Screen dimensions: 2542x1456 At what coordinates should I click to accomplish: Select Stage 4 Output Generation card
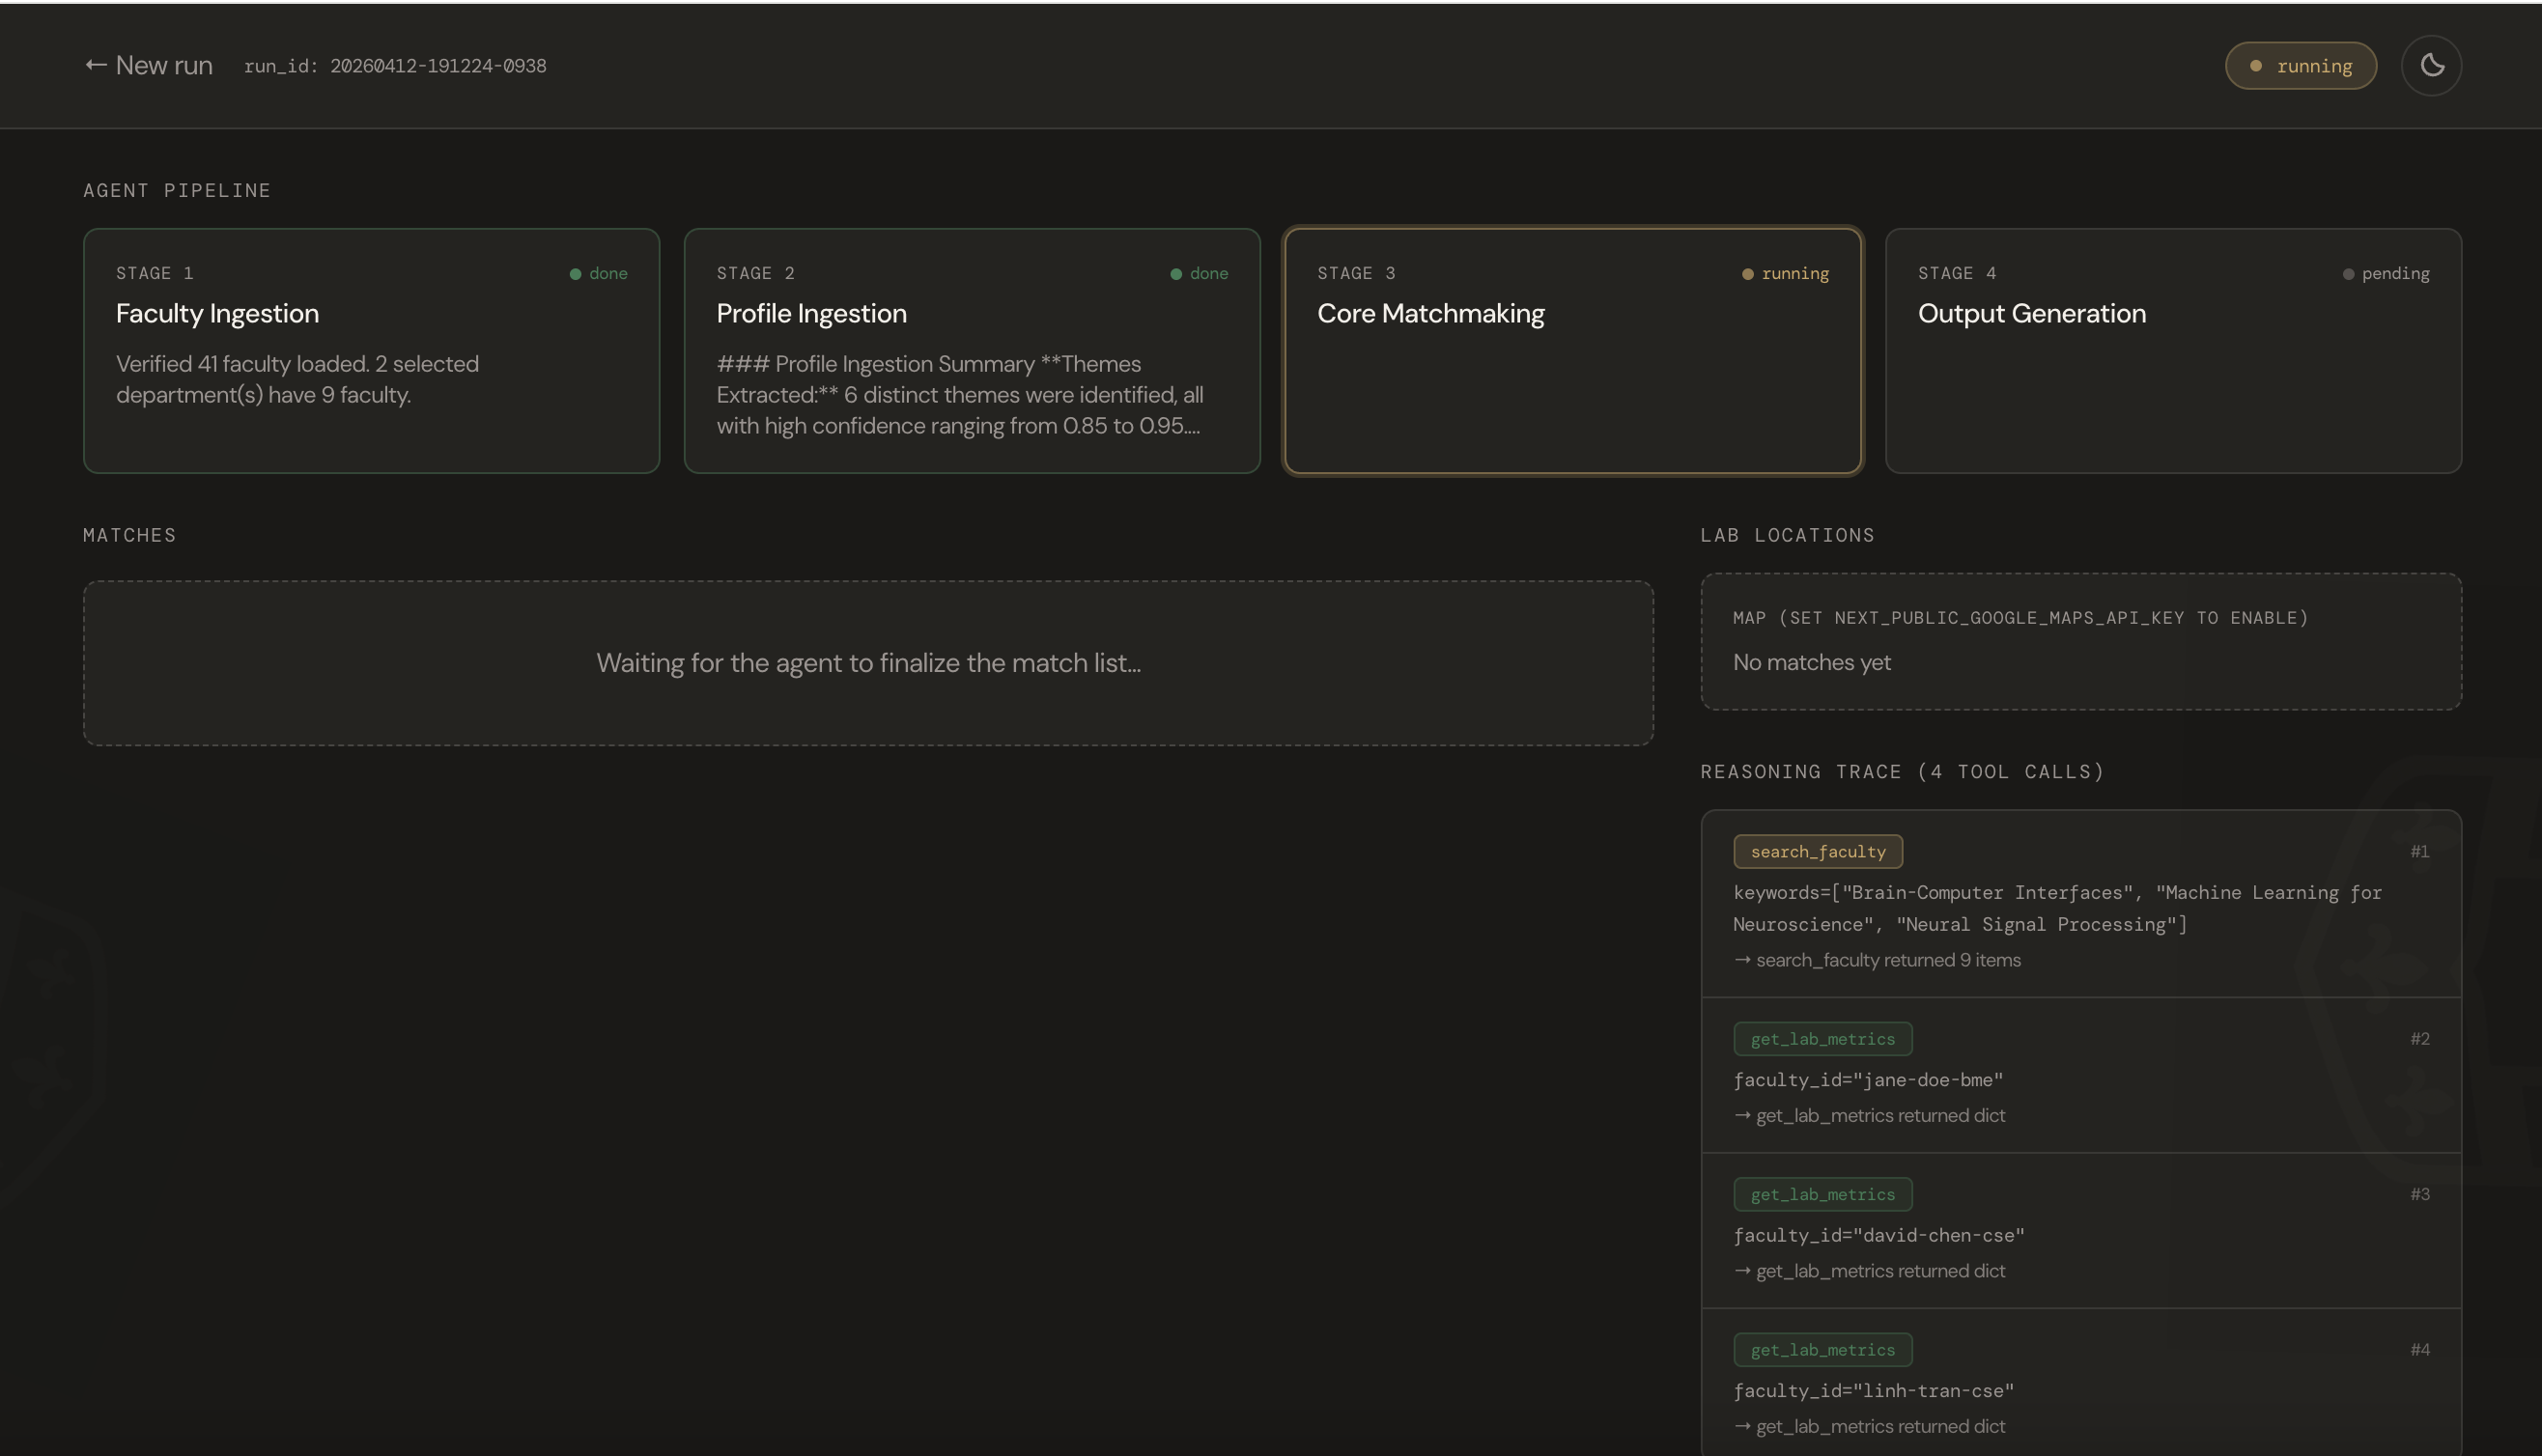pos(2173,350)
